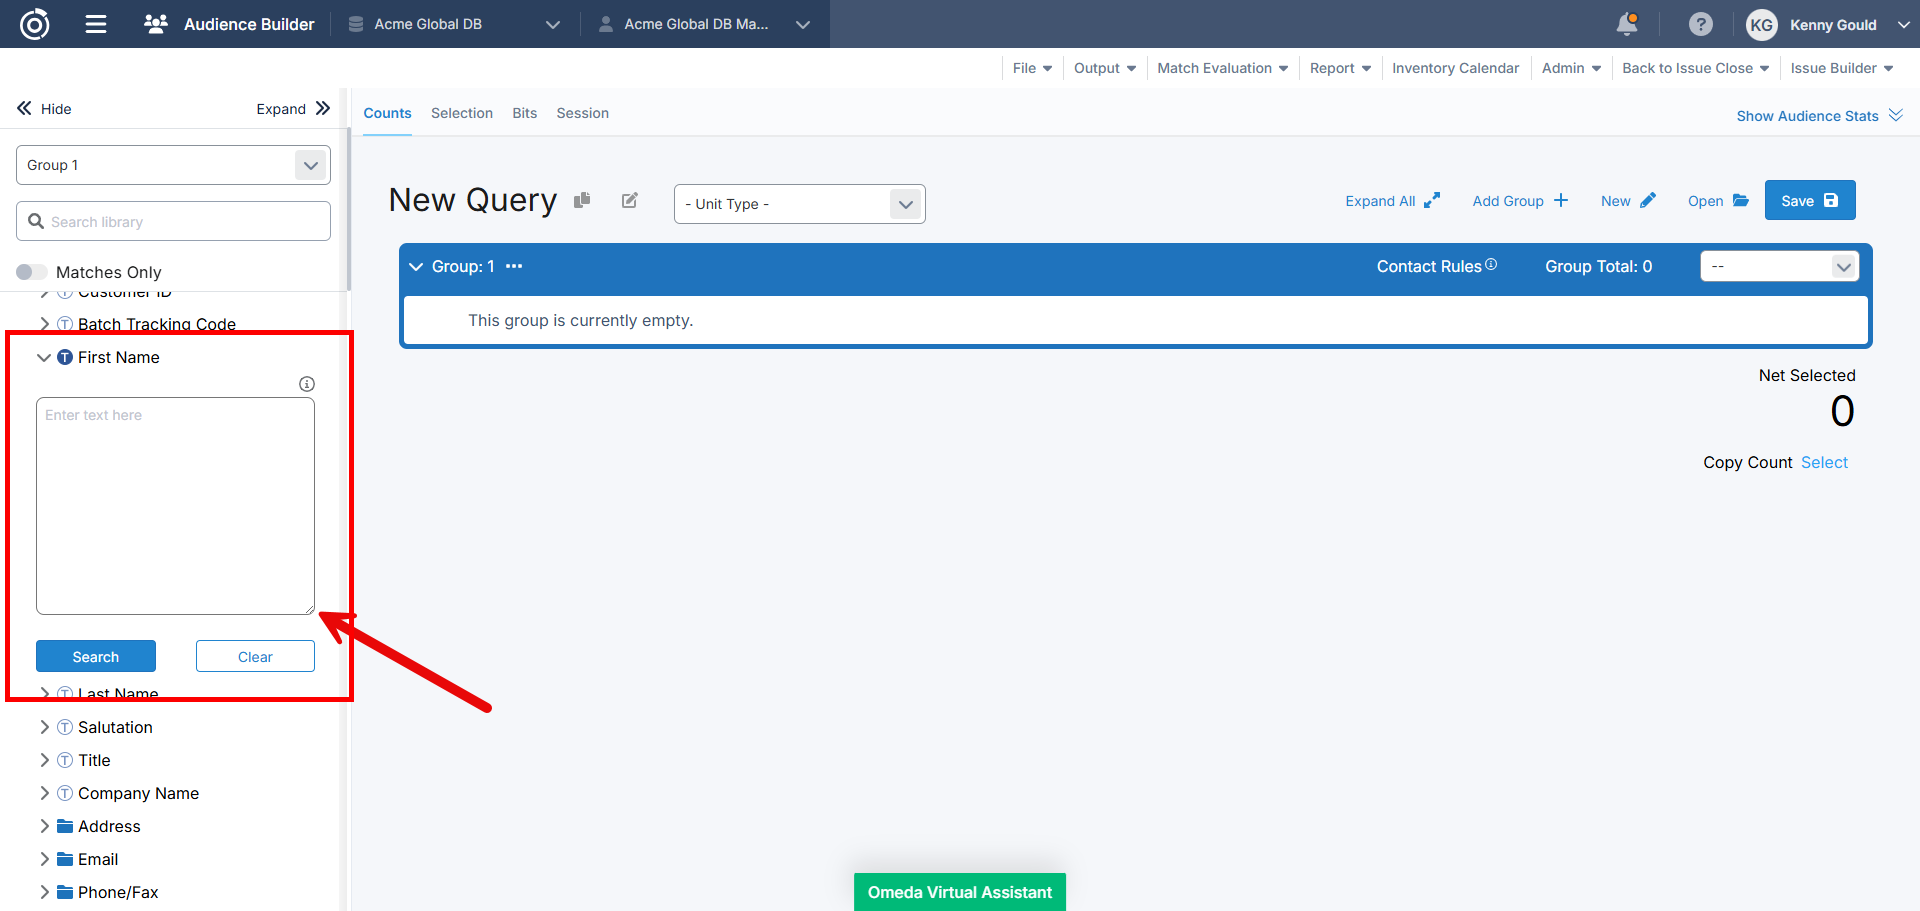Click the First Name info icon
1920x911 pixels.
307,384
